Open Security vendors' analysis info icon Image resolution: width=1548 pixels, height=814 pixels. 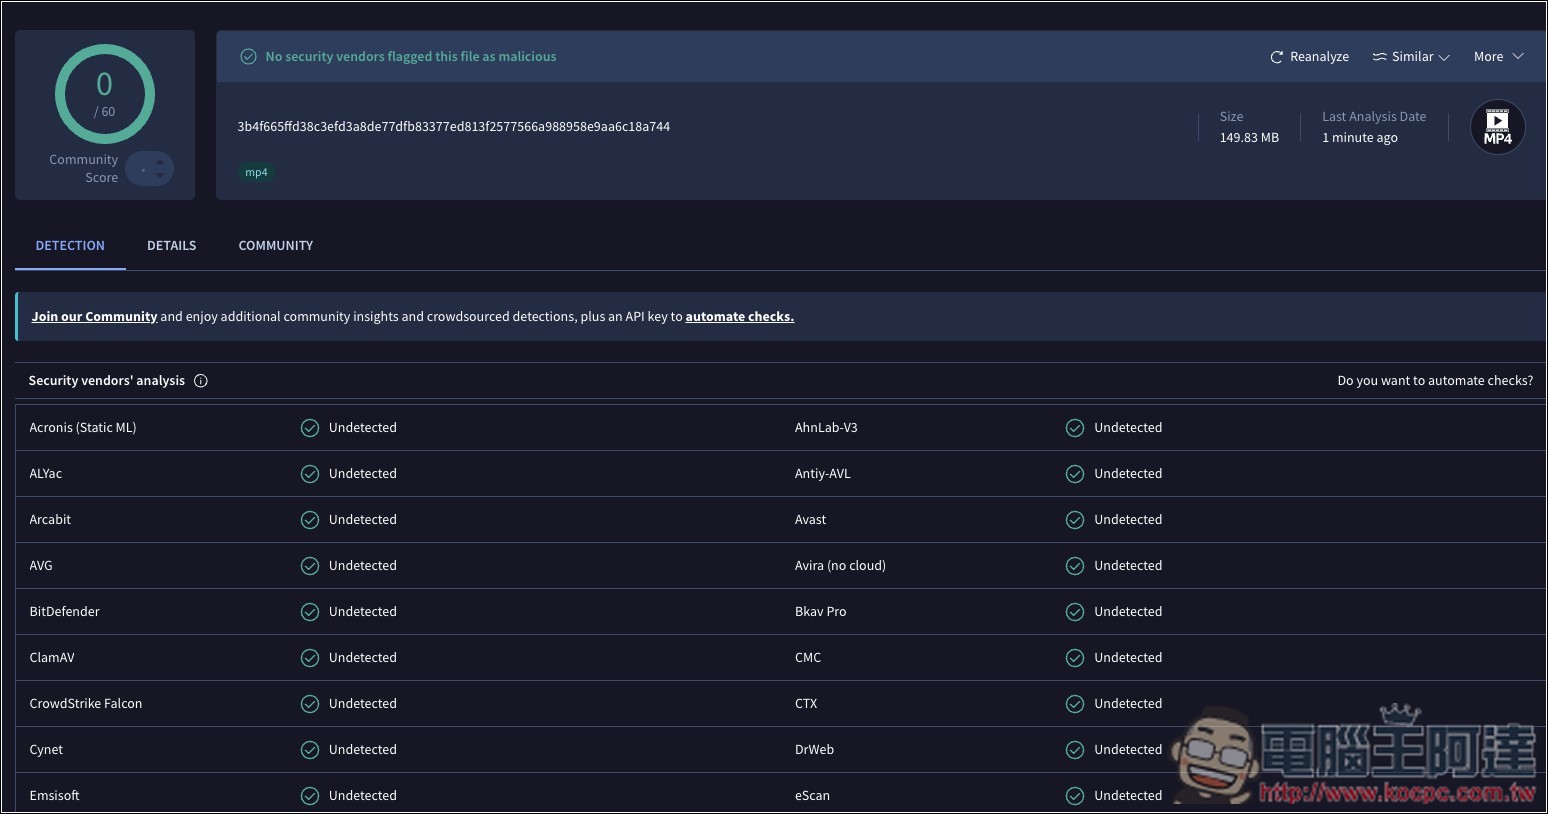[x=201, y=381]
